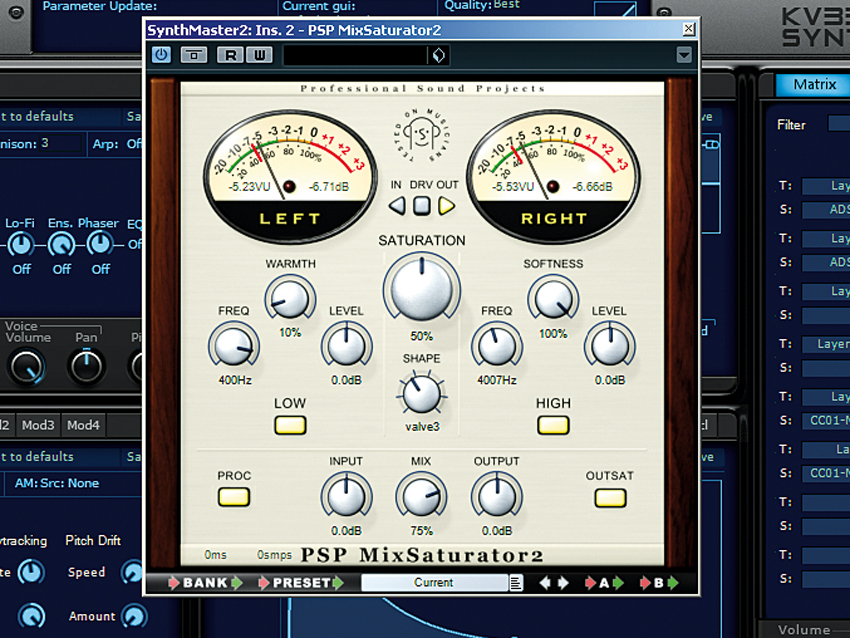This screenshot has width=850, height=638.
Task: Switch to the Mod4 tab
Action: [83, 425]
